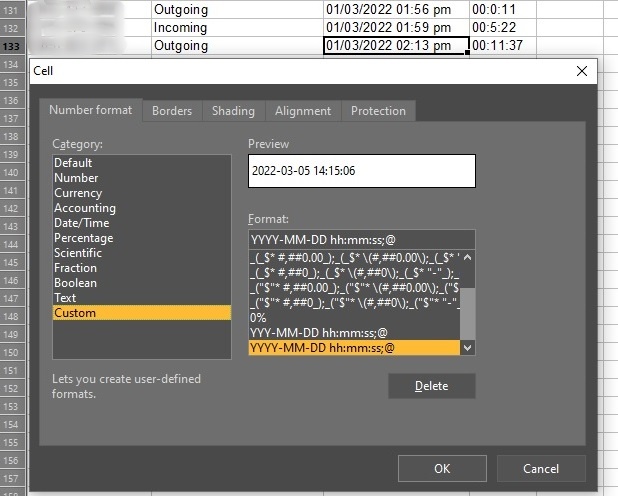
Task: Confirm with the OK button
Action: [441, 469]
